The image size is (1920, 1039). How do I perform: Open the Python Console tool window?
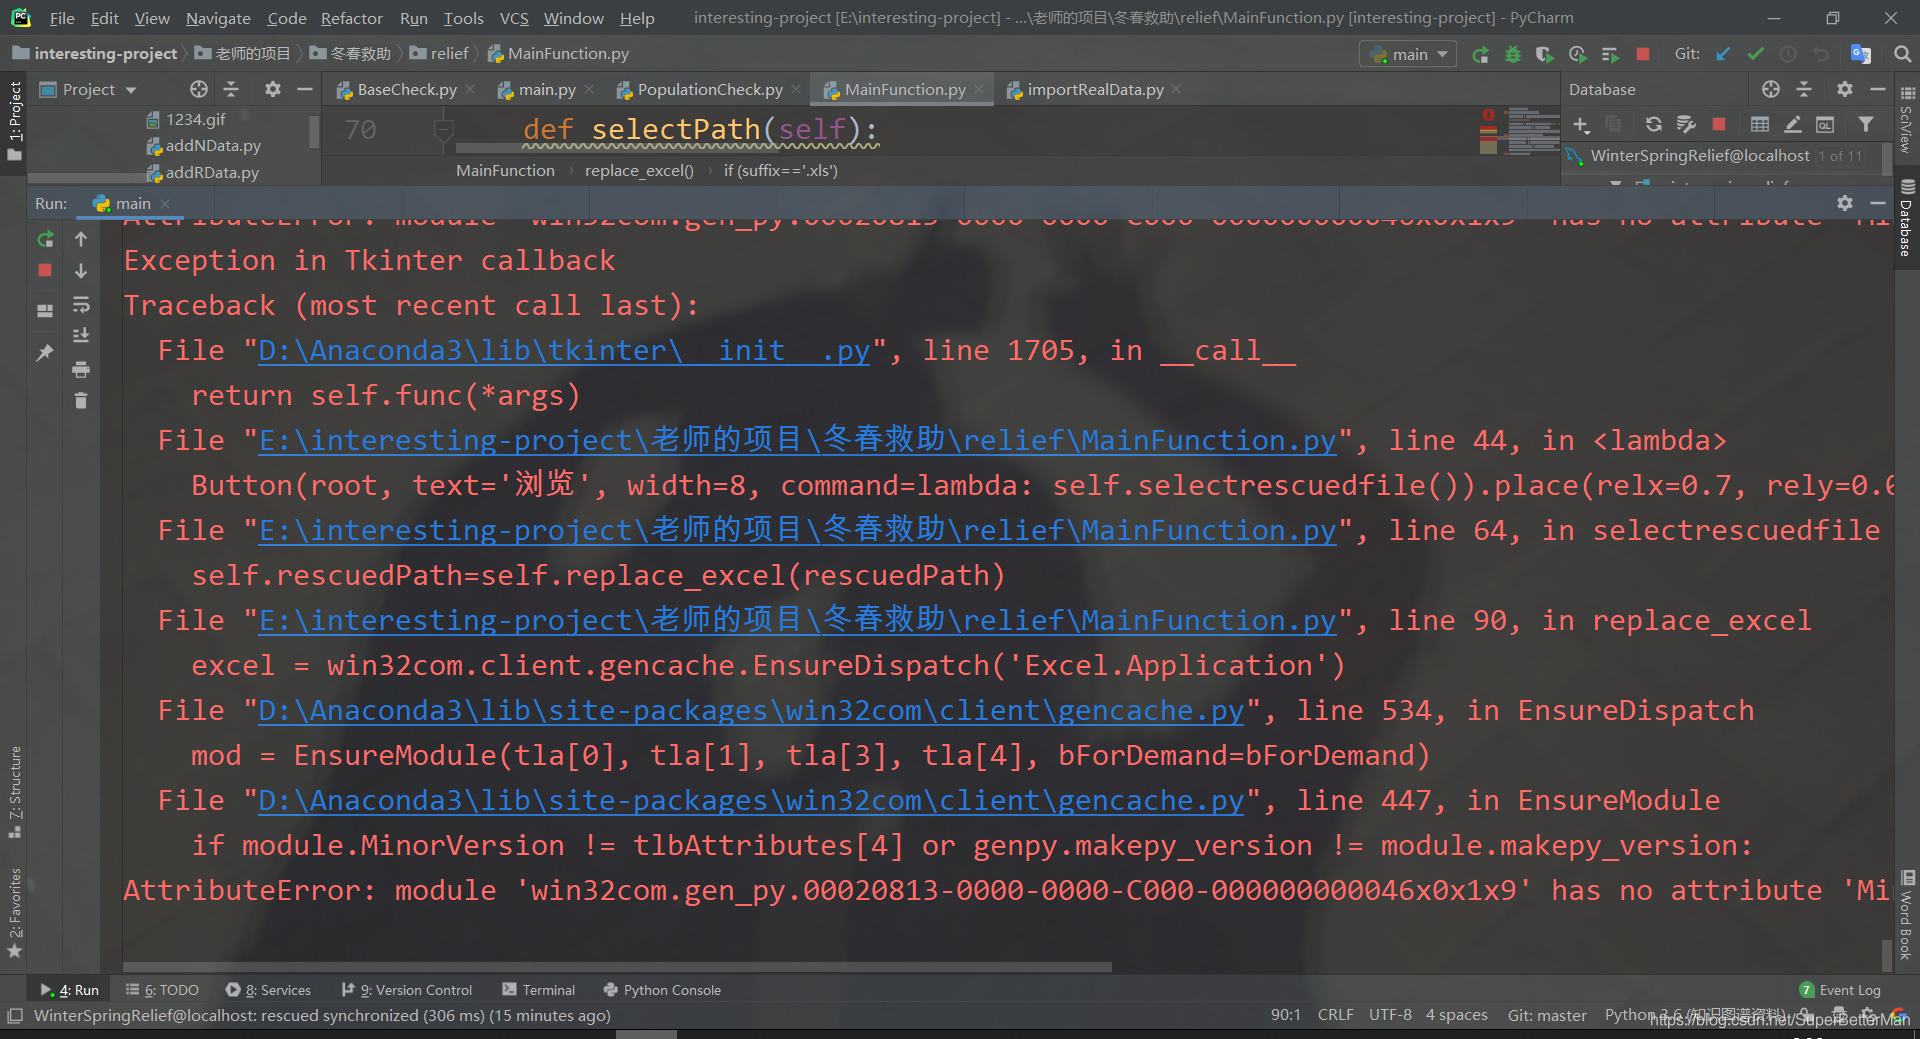click(x=671, y=990)
